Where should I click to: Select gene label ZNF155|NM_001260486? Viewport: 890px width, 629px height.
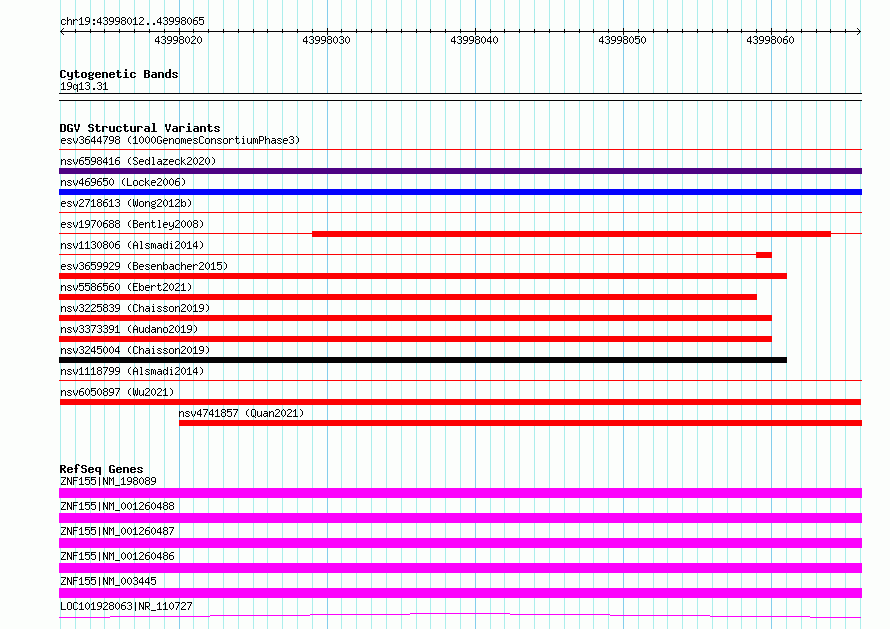click(x=117, y=556)
